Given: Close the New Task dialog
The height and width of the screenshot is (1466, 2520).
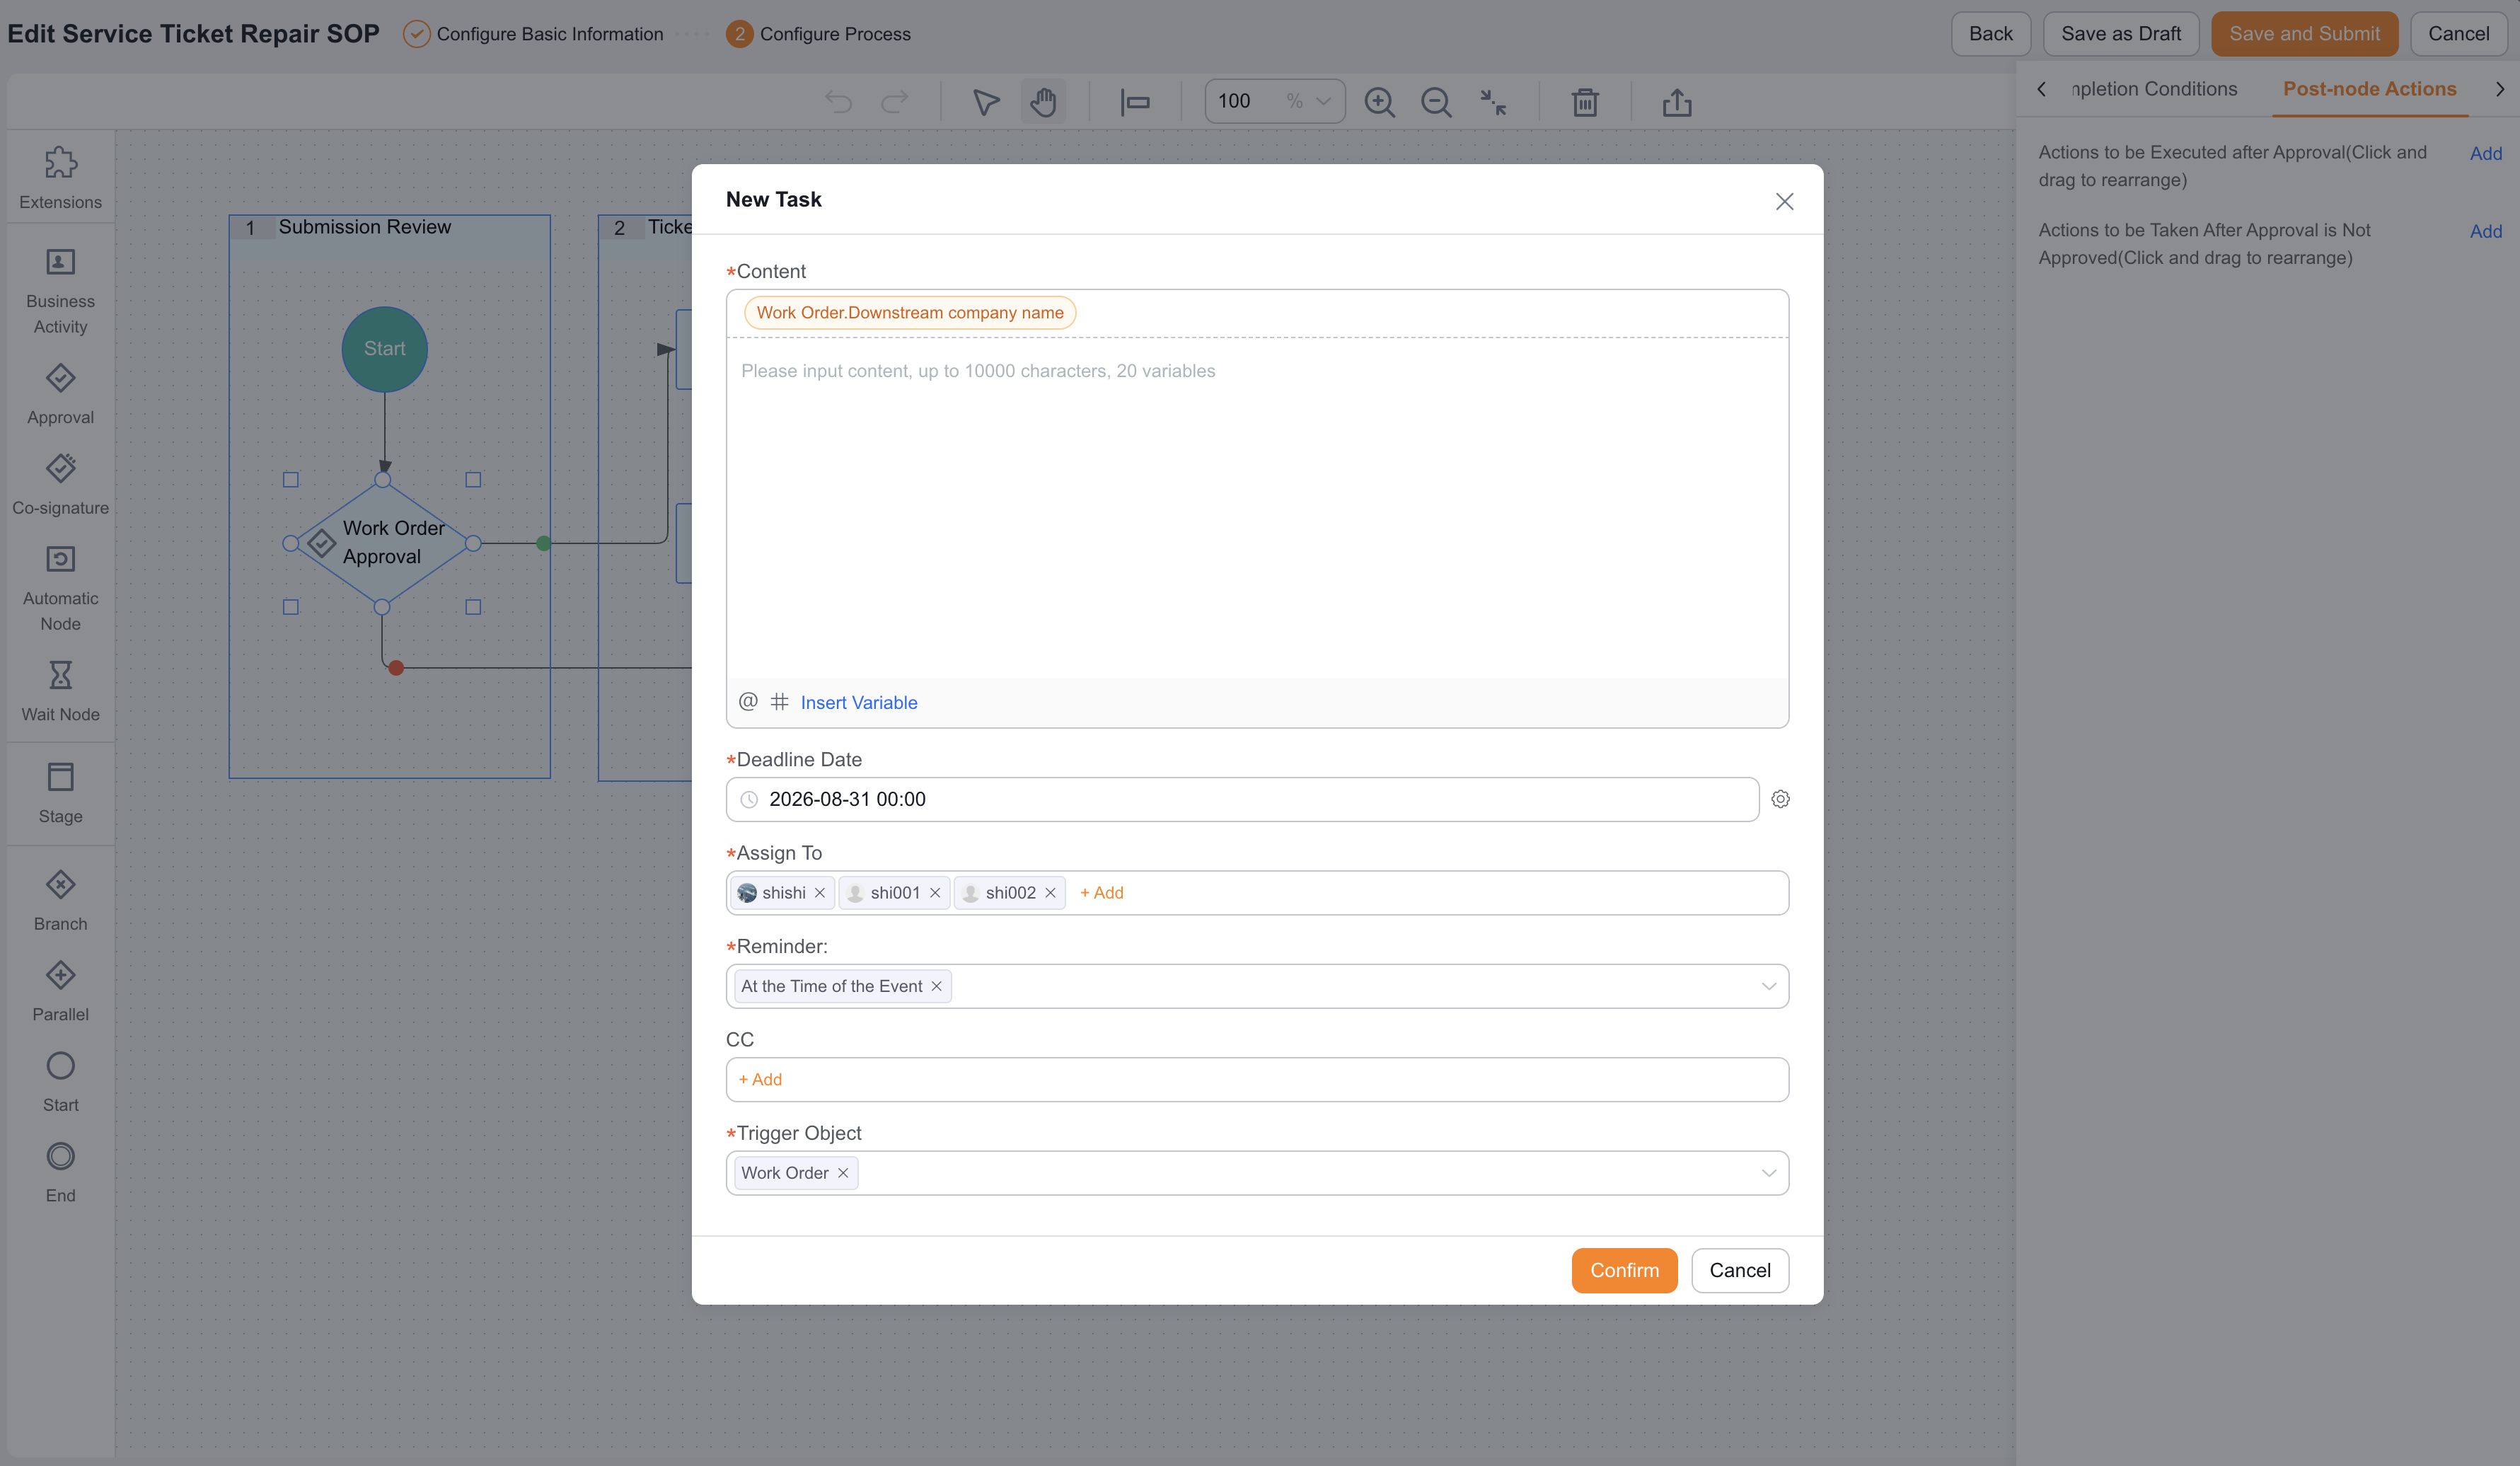Looking at the screenshot, I should coord(1784,202).
